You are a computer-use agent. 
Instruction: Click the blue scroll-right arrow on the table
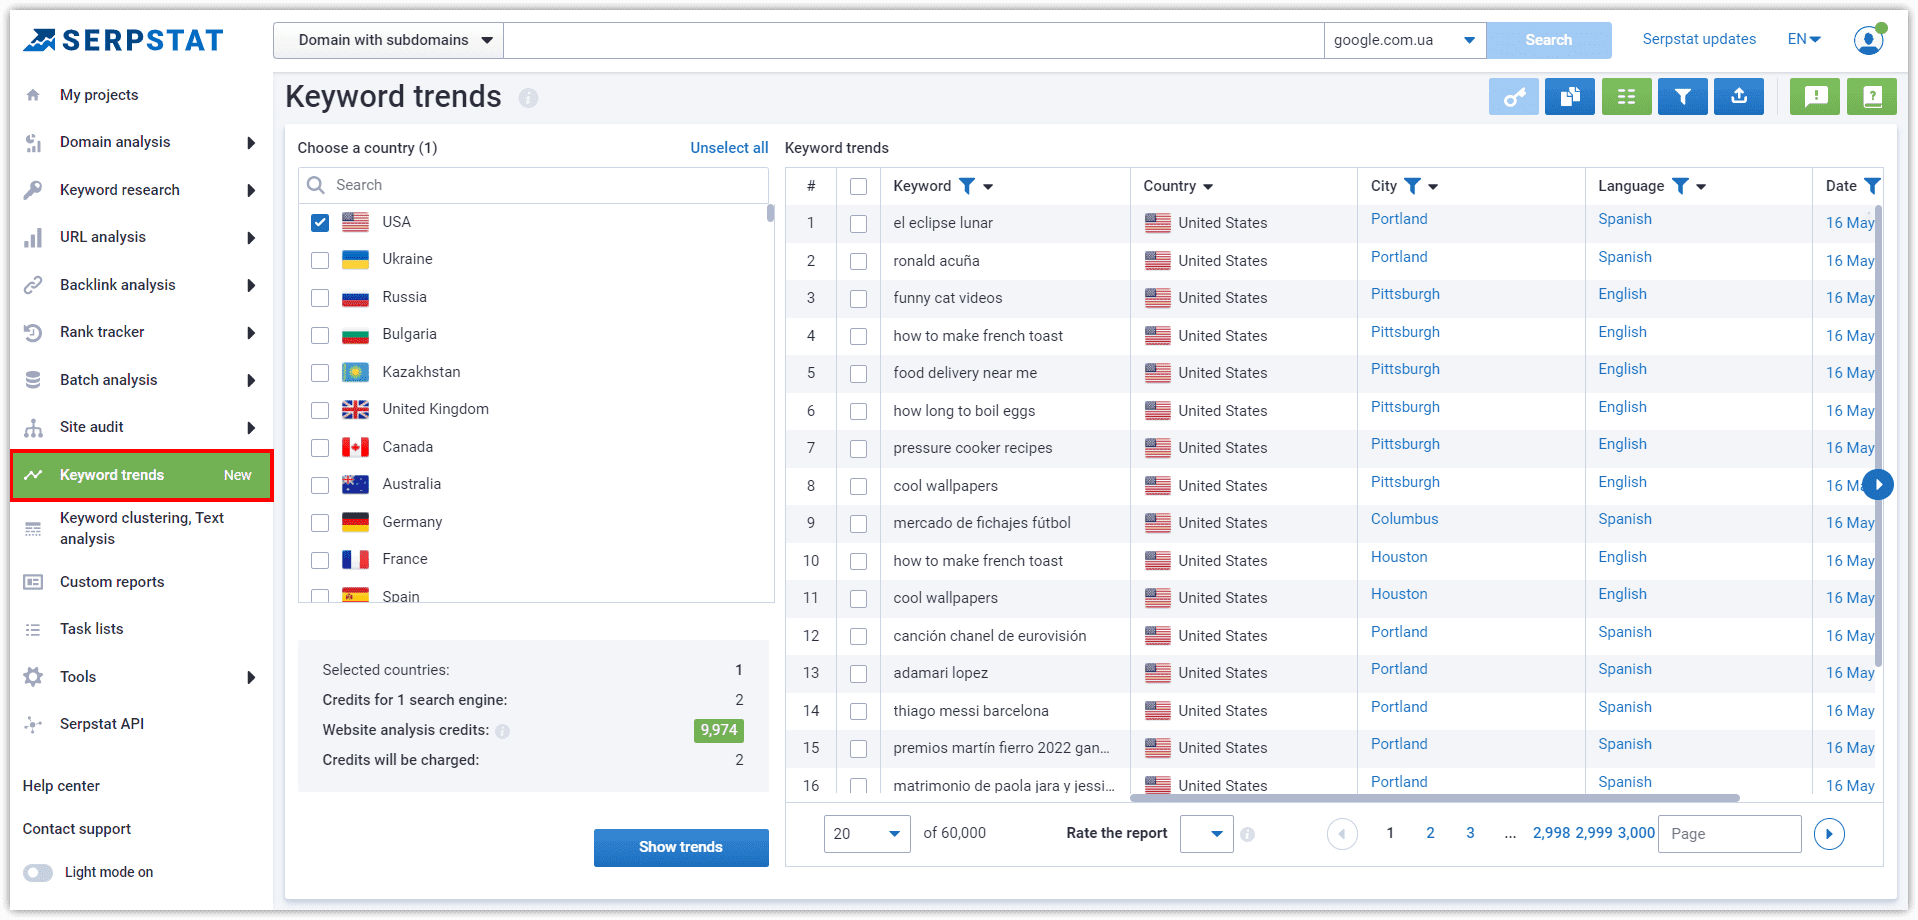point(1879,485)
